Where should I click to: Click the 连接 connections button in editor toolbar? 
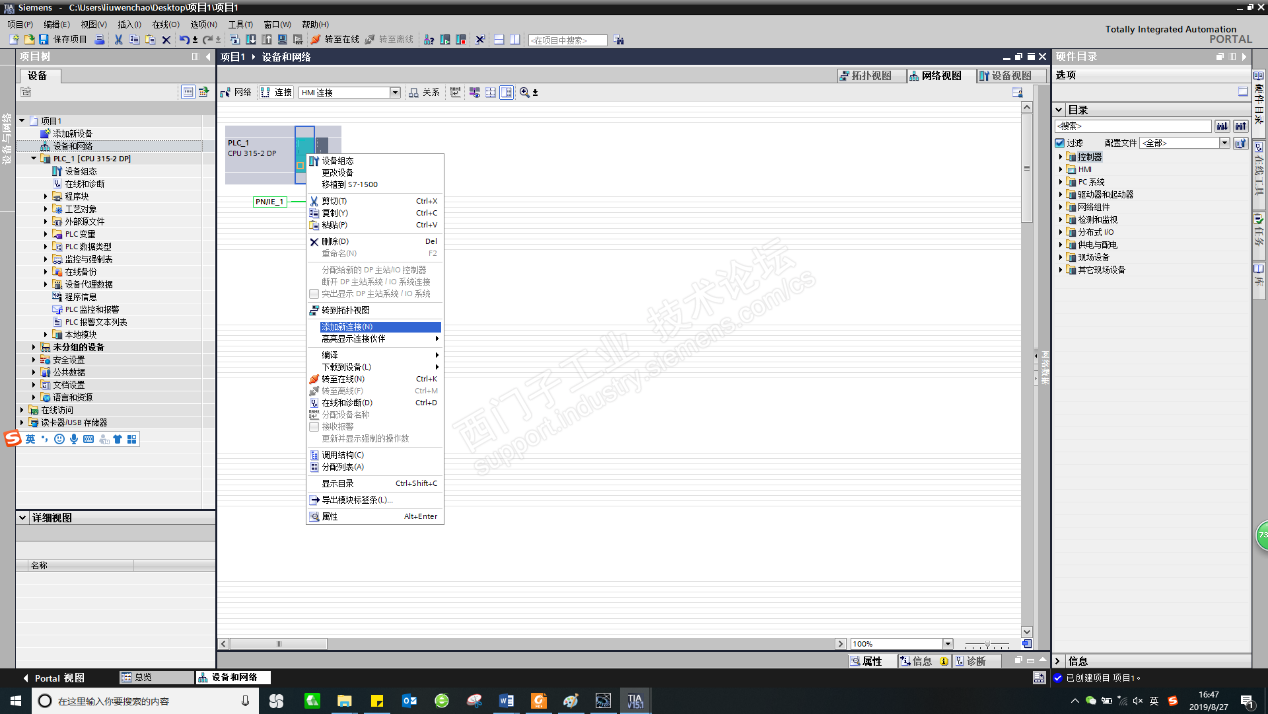pyautogui.click(x=276, y=92)
